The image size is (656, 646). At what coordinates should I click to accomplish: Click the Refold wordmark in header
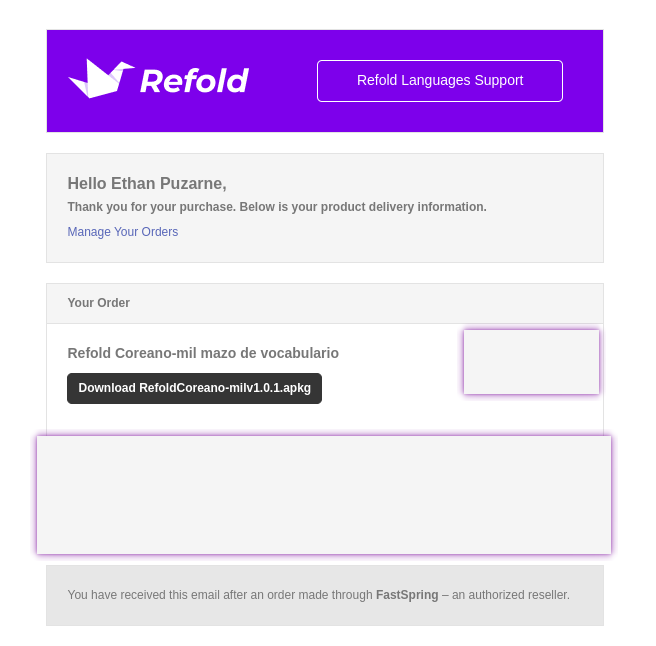tap(194, 81)
